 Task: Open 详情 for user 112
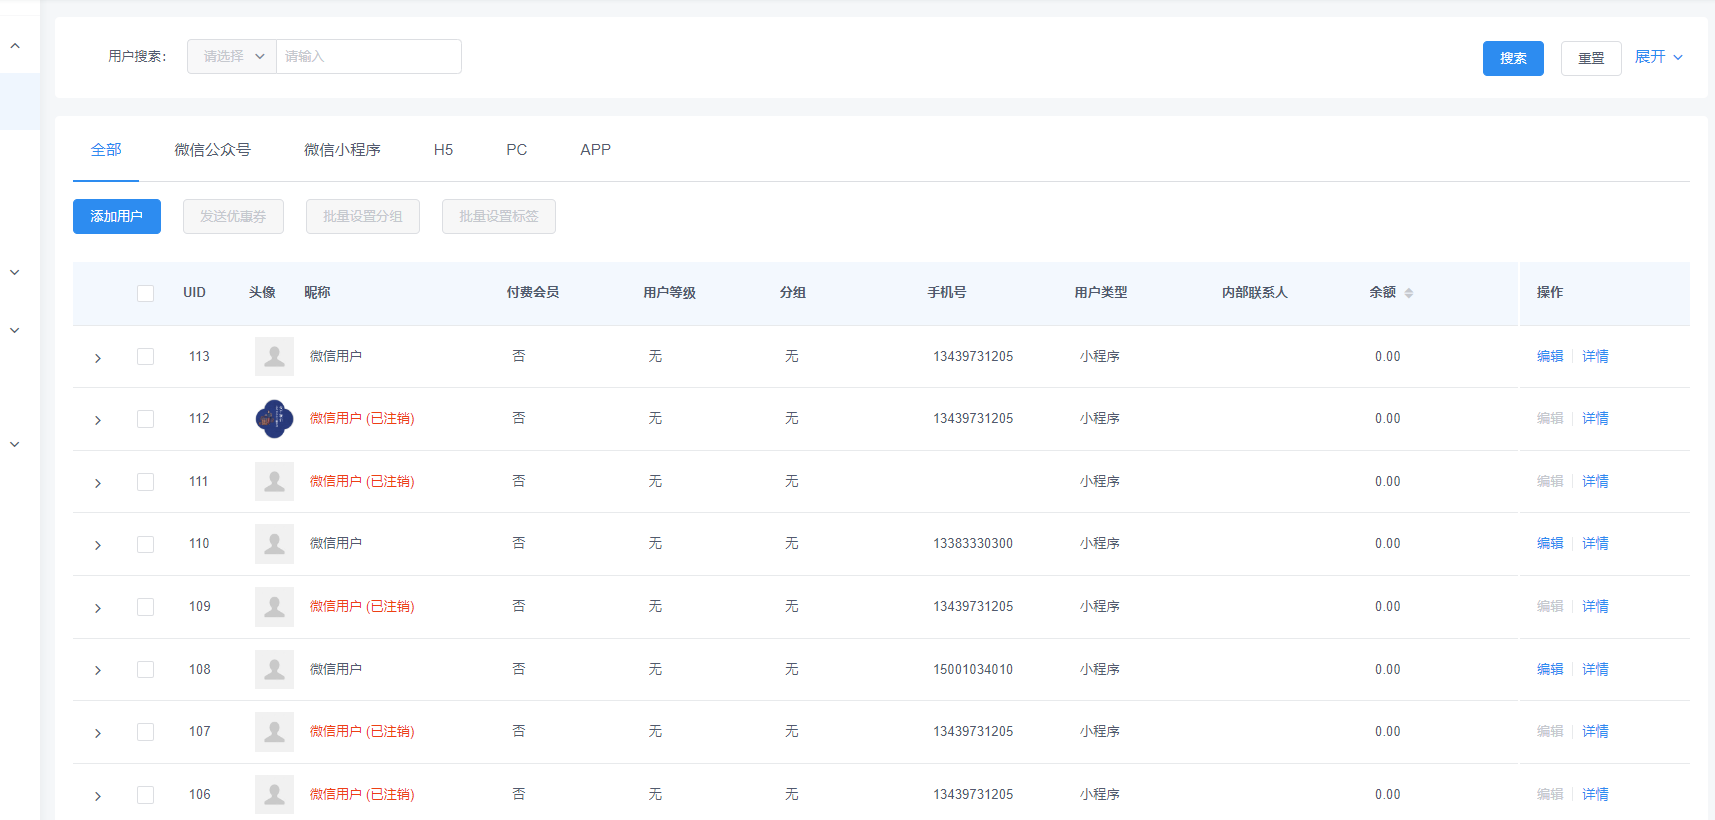click(1595, 419)
